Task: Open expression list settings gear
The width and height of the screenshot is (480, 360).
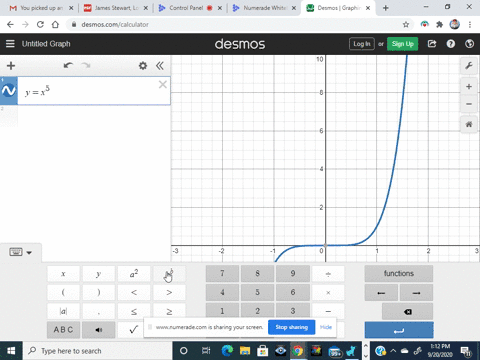Action: pyautogui.click(x=143, y=66)
